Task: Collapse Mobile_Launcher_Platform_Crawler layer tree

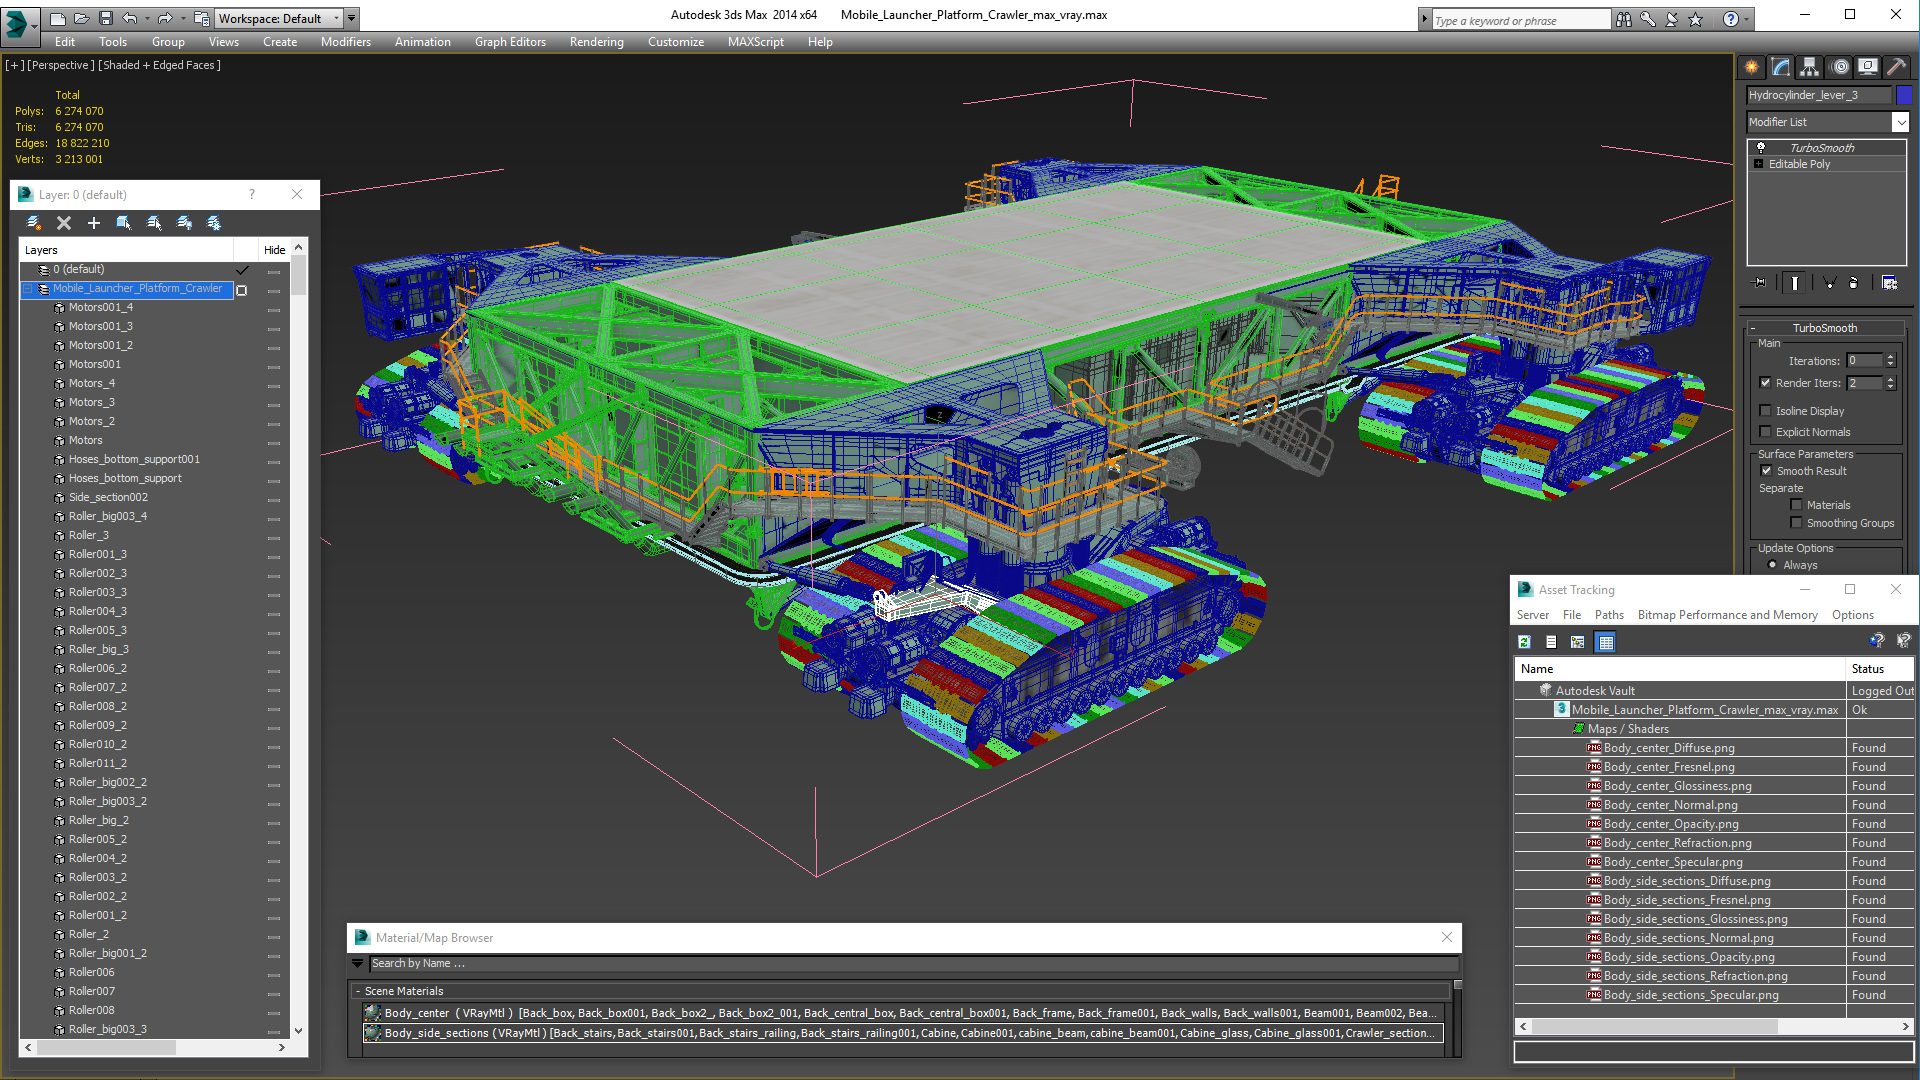Action: [29, 289]
